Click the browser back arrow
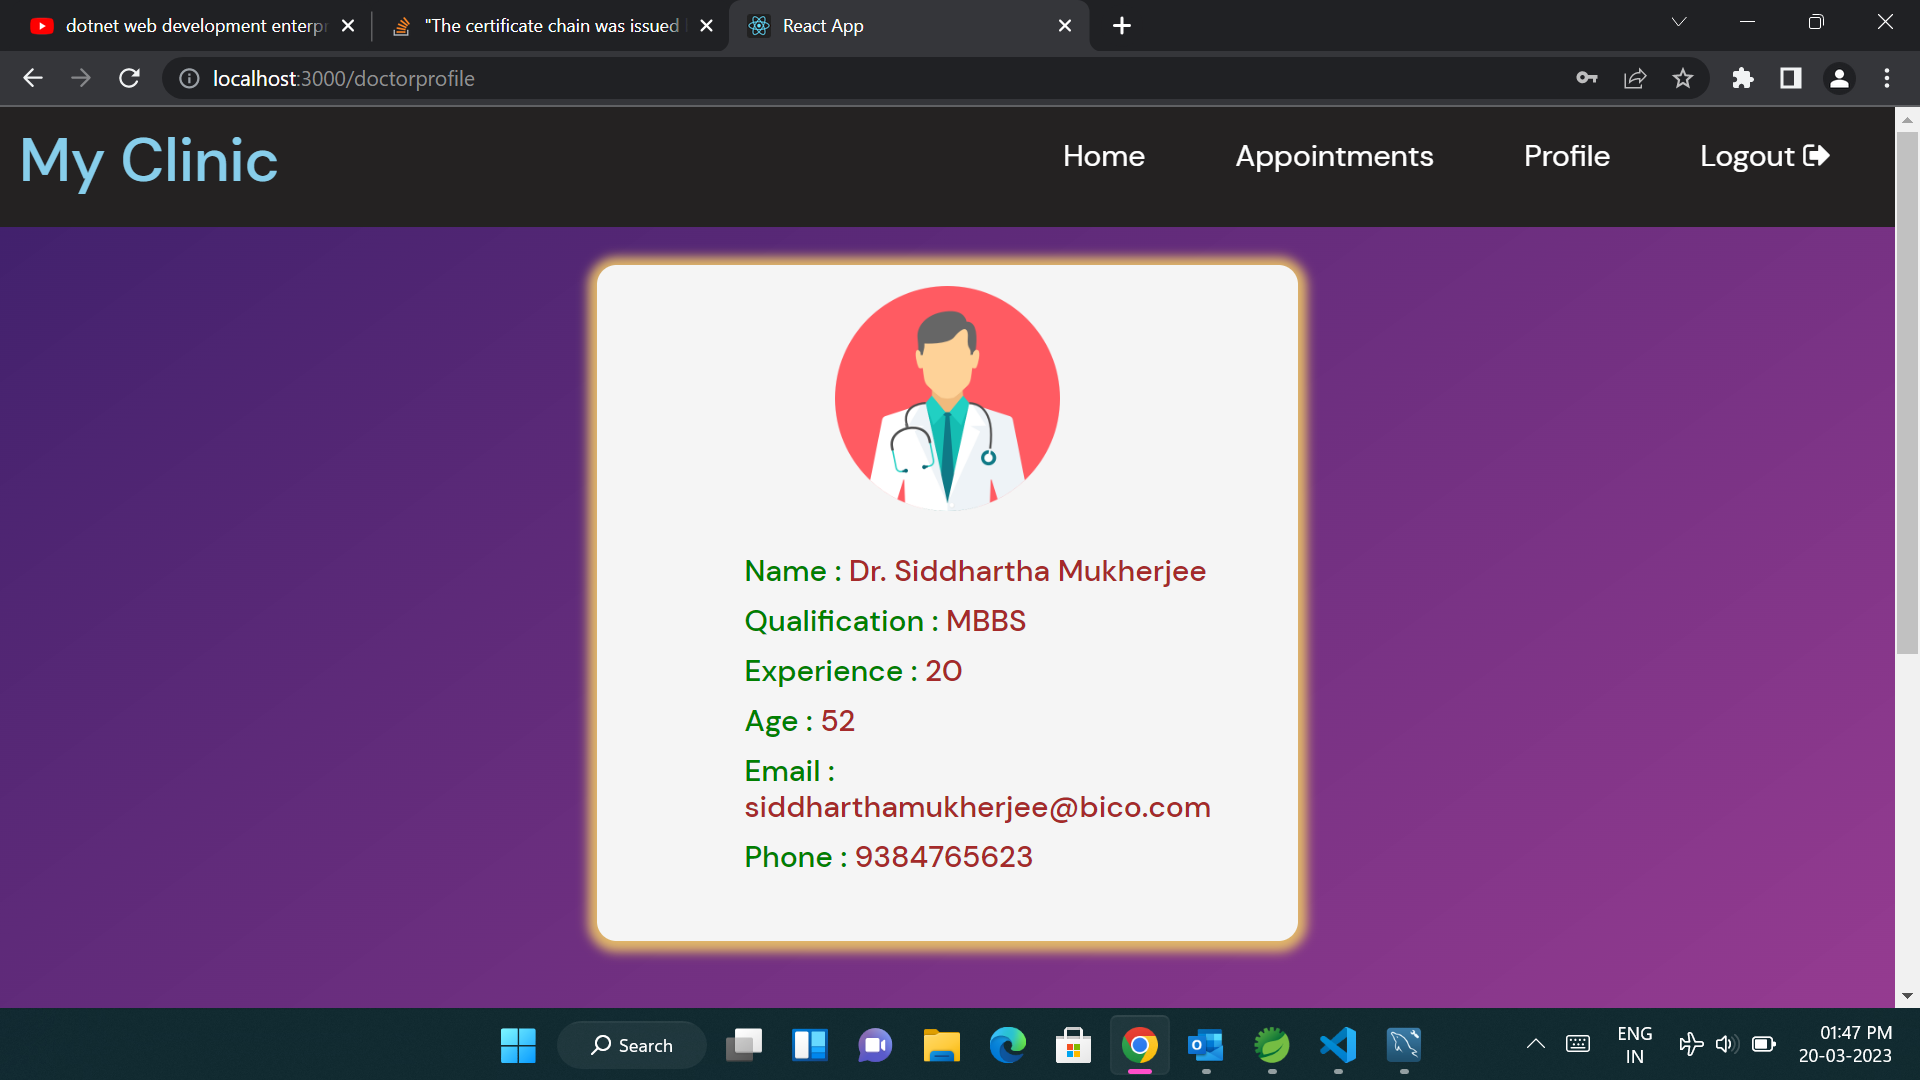Viewport: 1920px width, 1080px height. click(32, 78)
